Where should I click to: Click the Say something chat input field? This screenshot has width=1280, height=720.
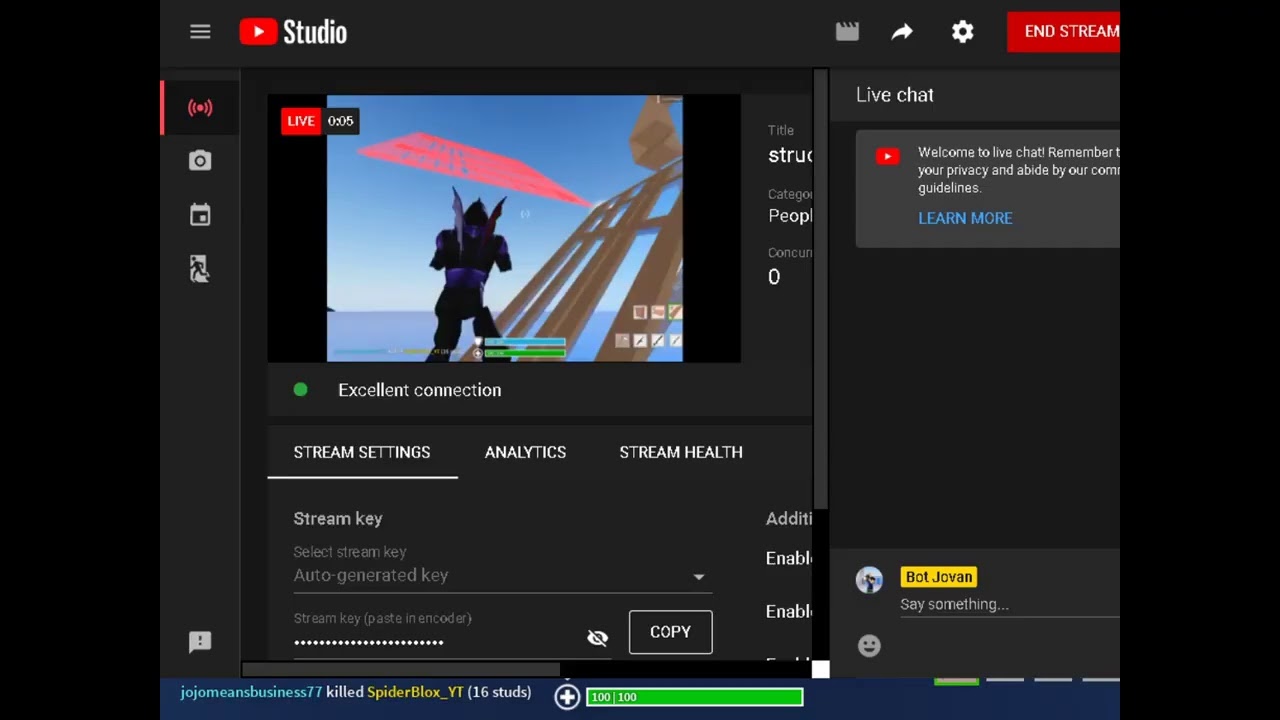click(1010, 605)
